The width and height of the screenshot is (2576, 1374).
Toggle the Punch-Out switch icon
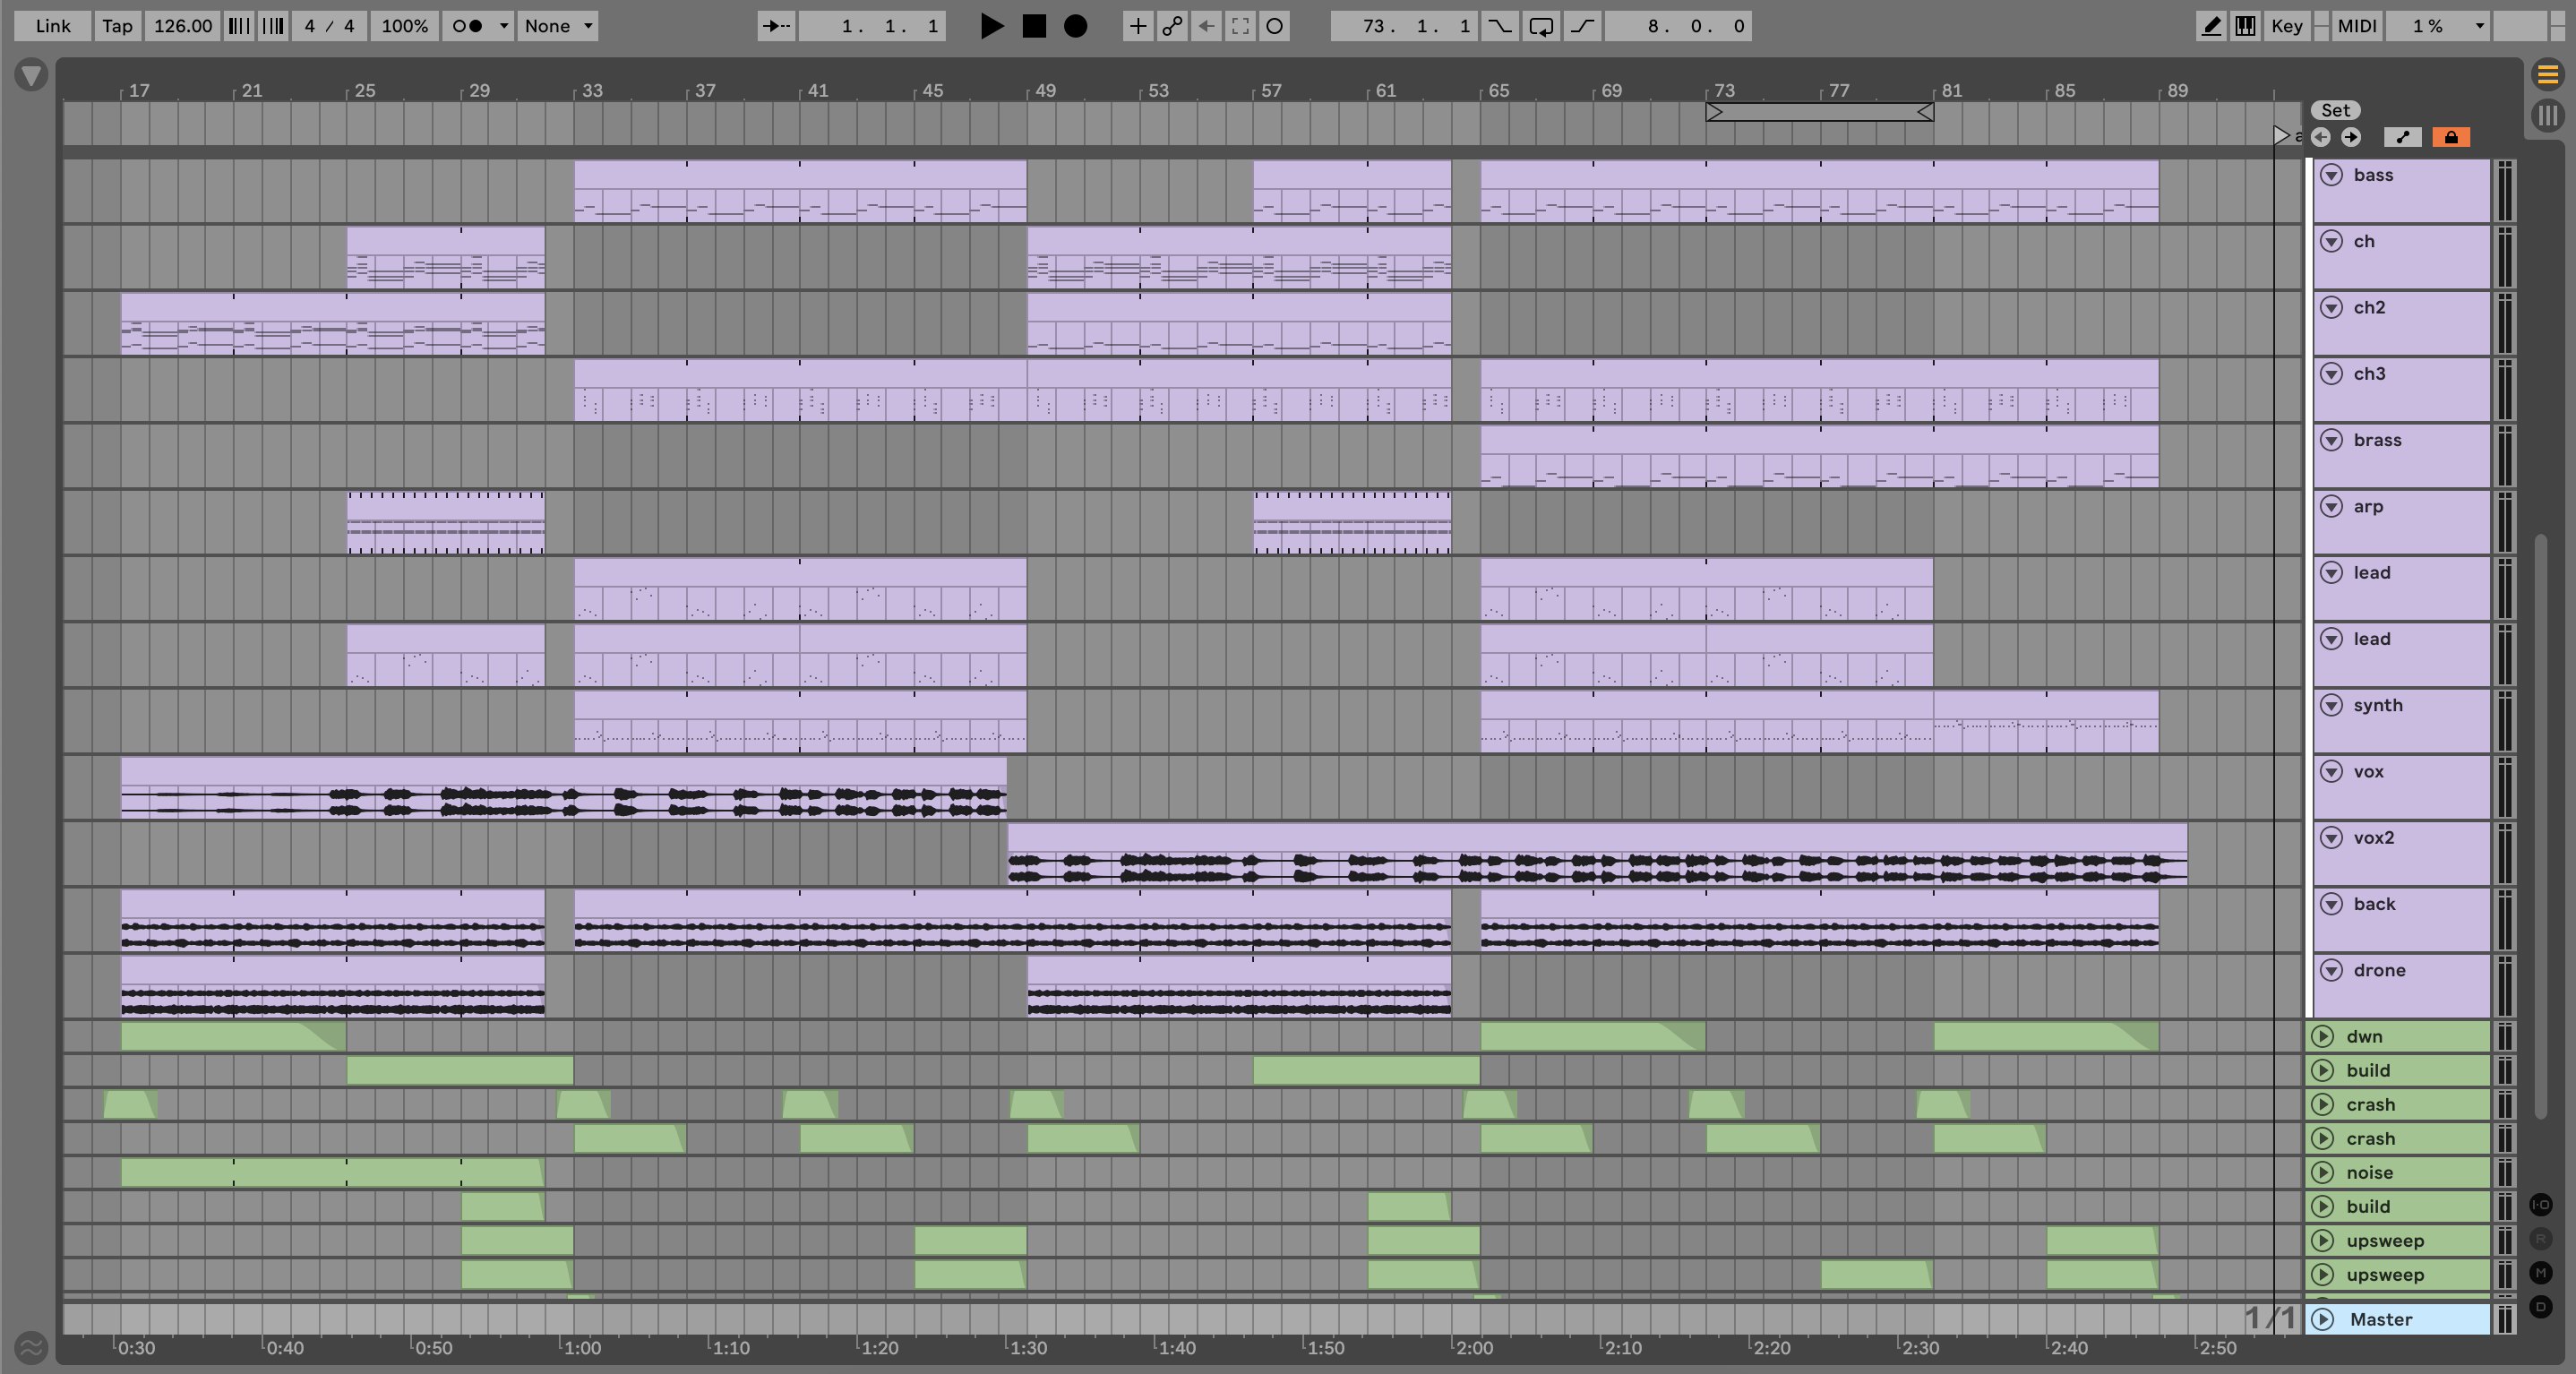1582,26
